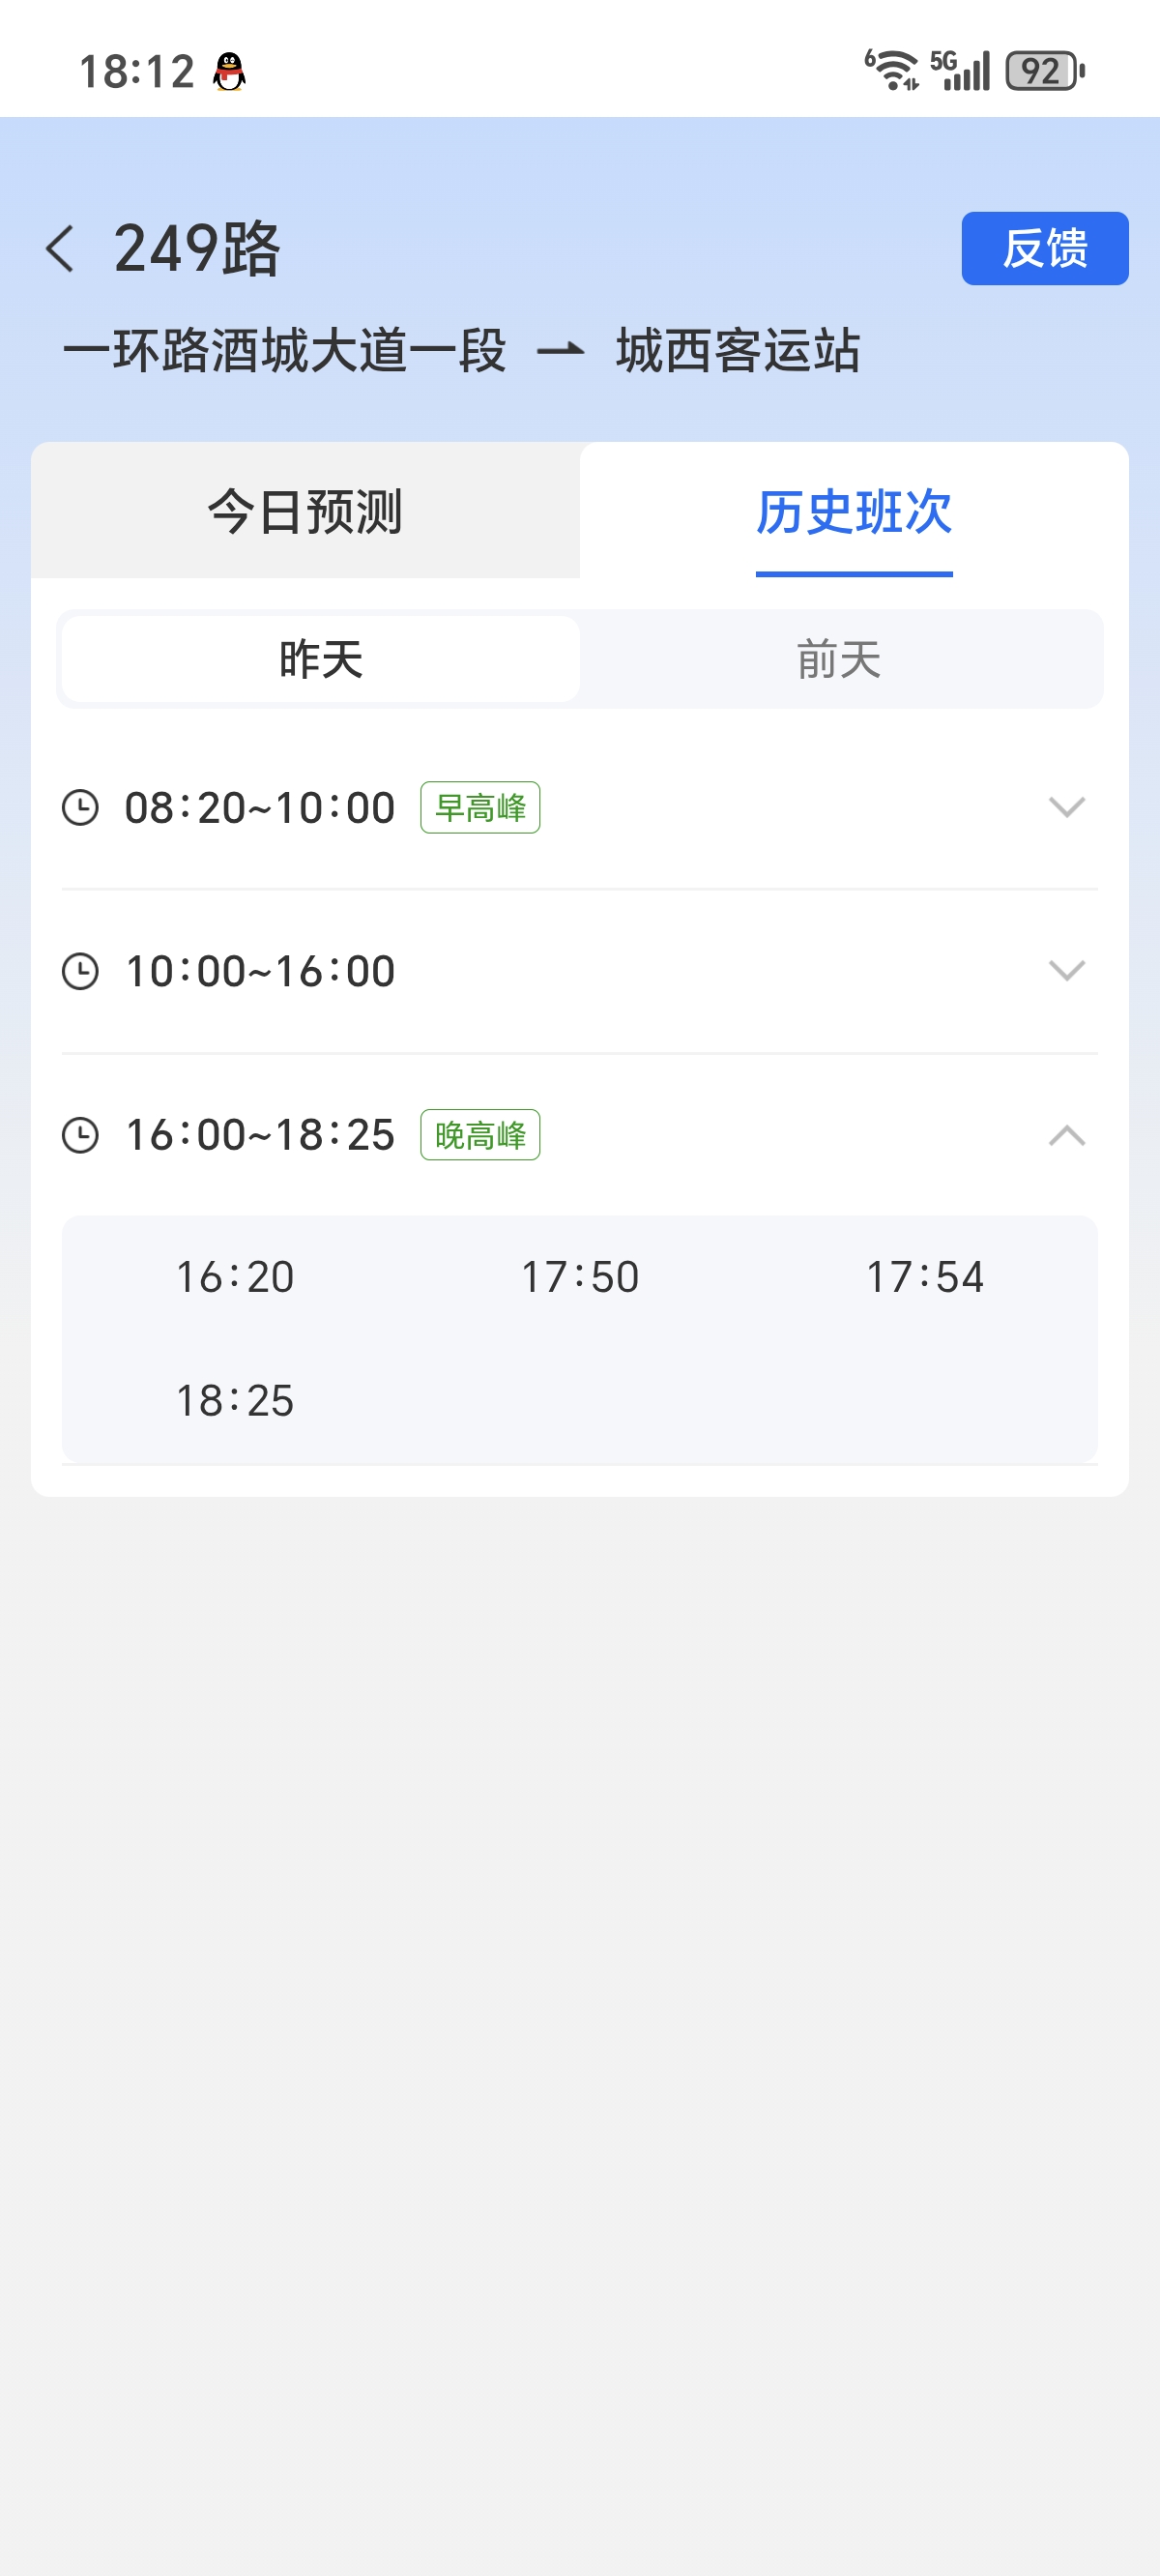
Task: Switch to the 今日预测 tab
Action: pyautogui.click(x=305, y=512)
